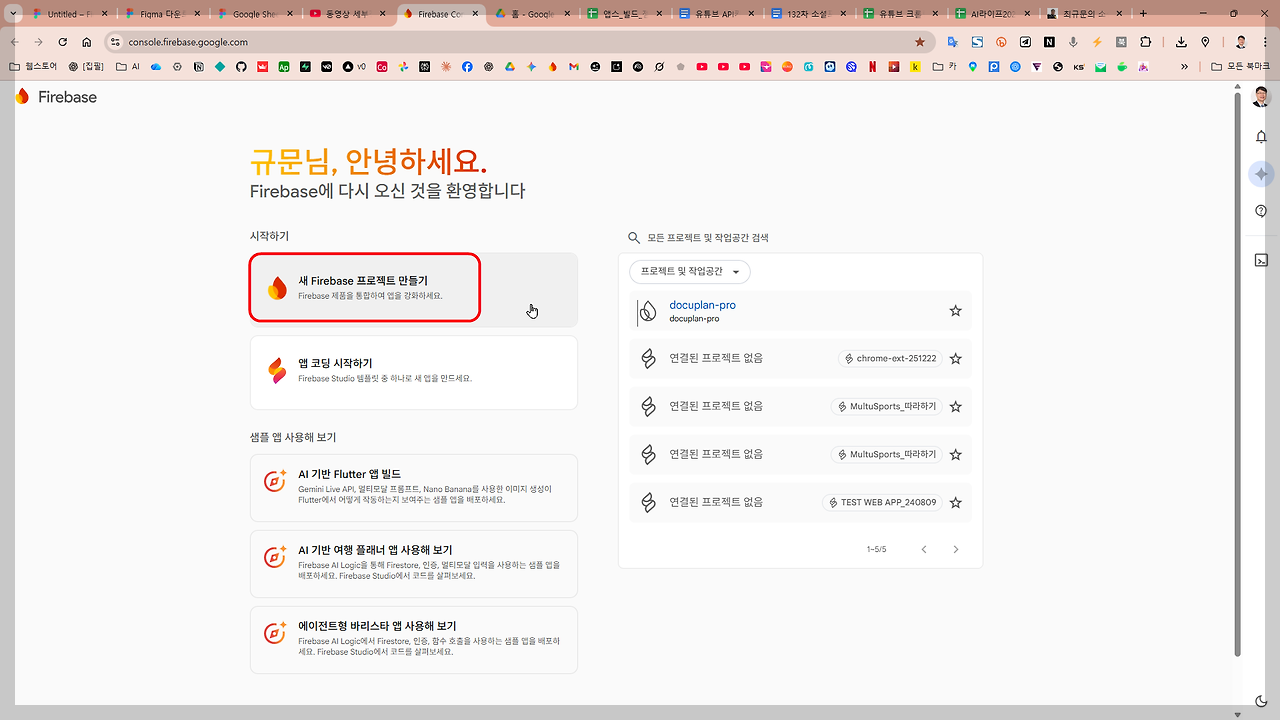This screenshot has width=1280, height=720.
Task: Click the page vertical scrollbar
Action: [x=1239, y=375]
